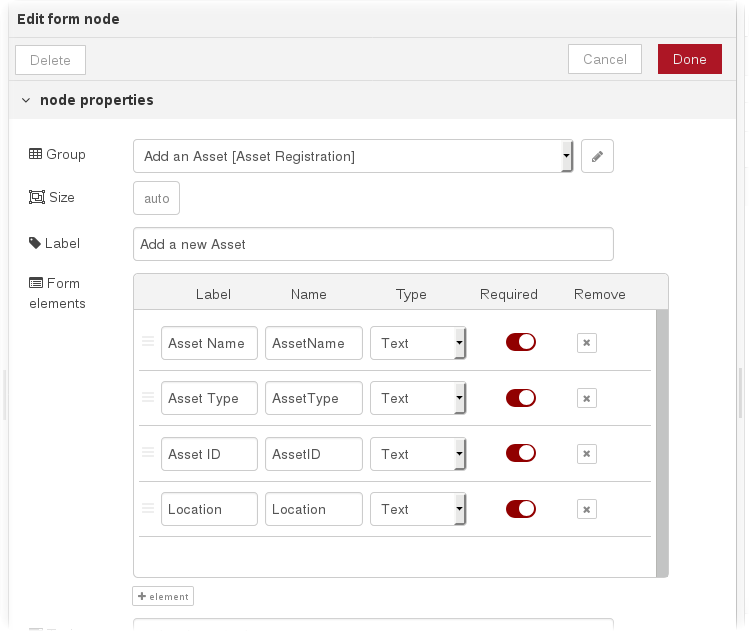Click the Label field 'Add a new Asset'
Image resolution: width=749 pixels, height=631 pixels.
(372, 244)
